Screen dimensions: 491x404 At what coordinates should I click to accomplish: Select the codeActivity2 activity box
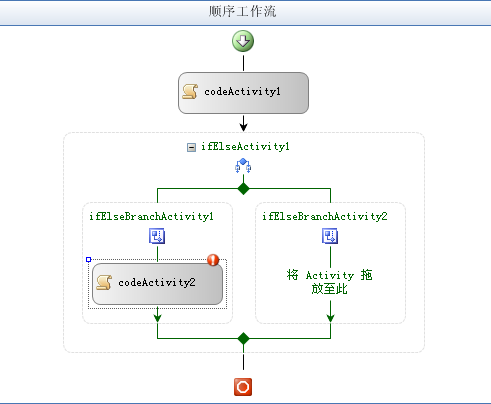click(x=157, y=284)
